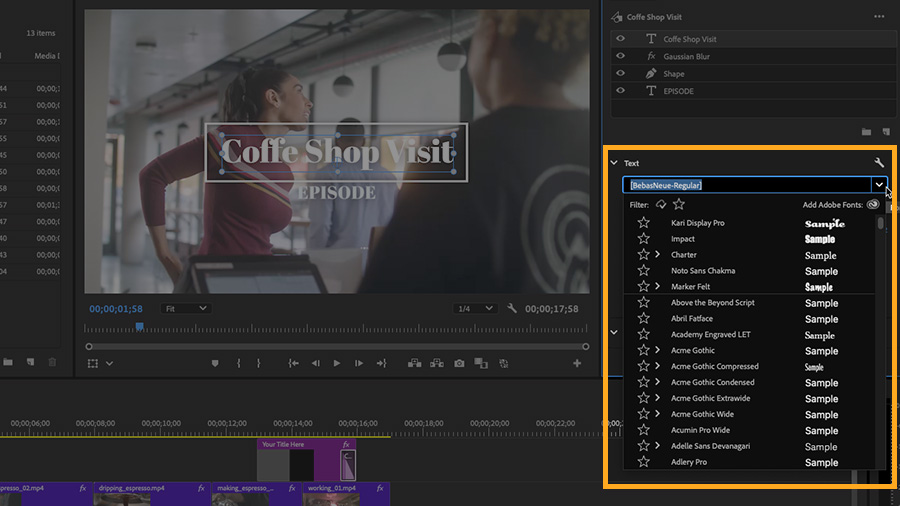Click the Go to In point button
This screenshot has width=900, height=506.
[293, 363]
